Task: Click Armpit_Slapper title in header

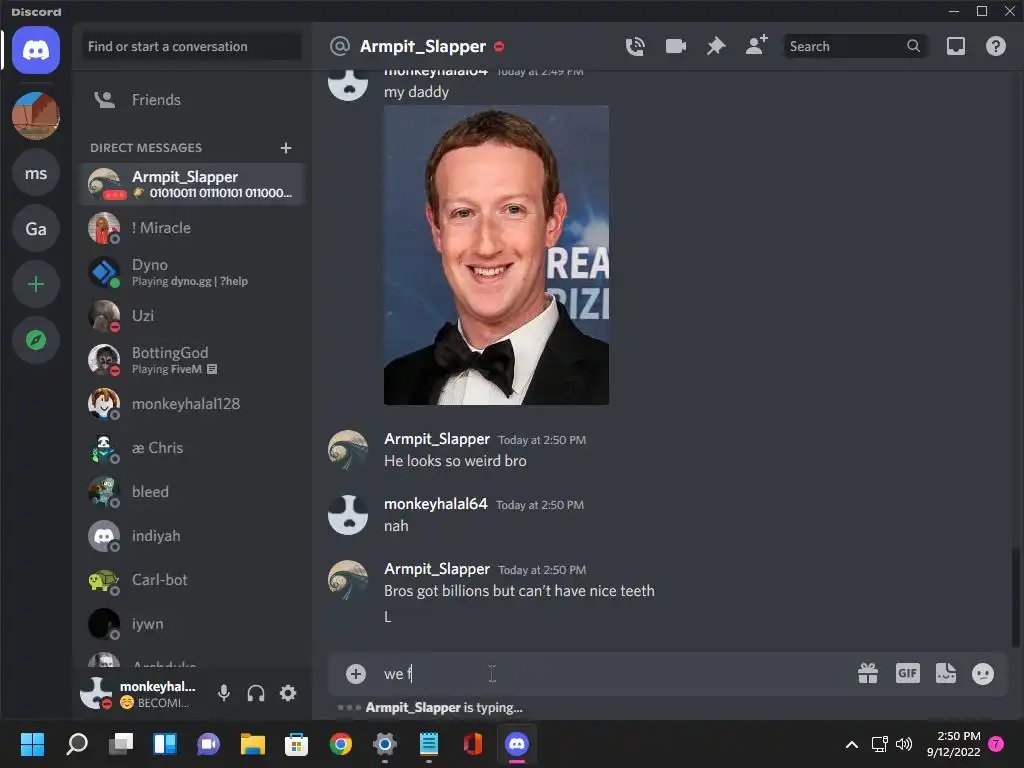Action: click(x=423, y=46)
